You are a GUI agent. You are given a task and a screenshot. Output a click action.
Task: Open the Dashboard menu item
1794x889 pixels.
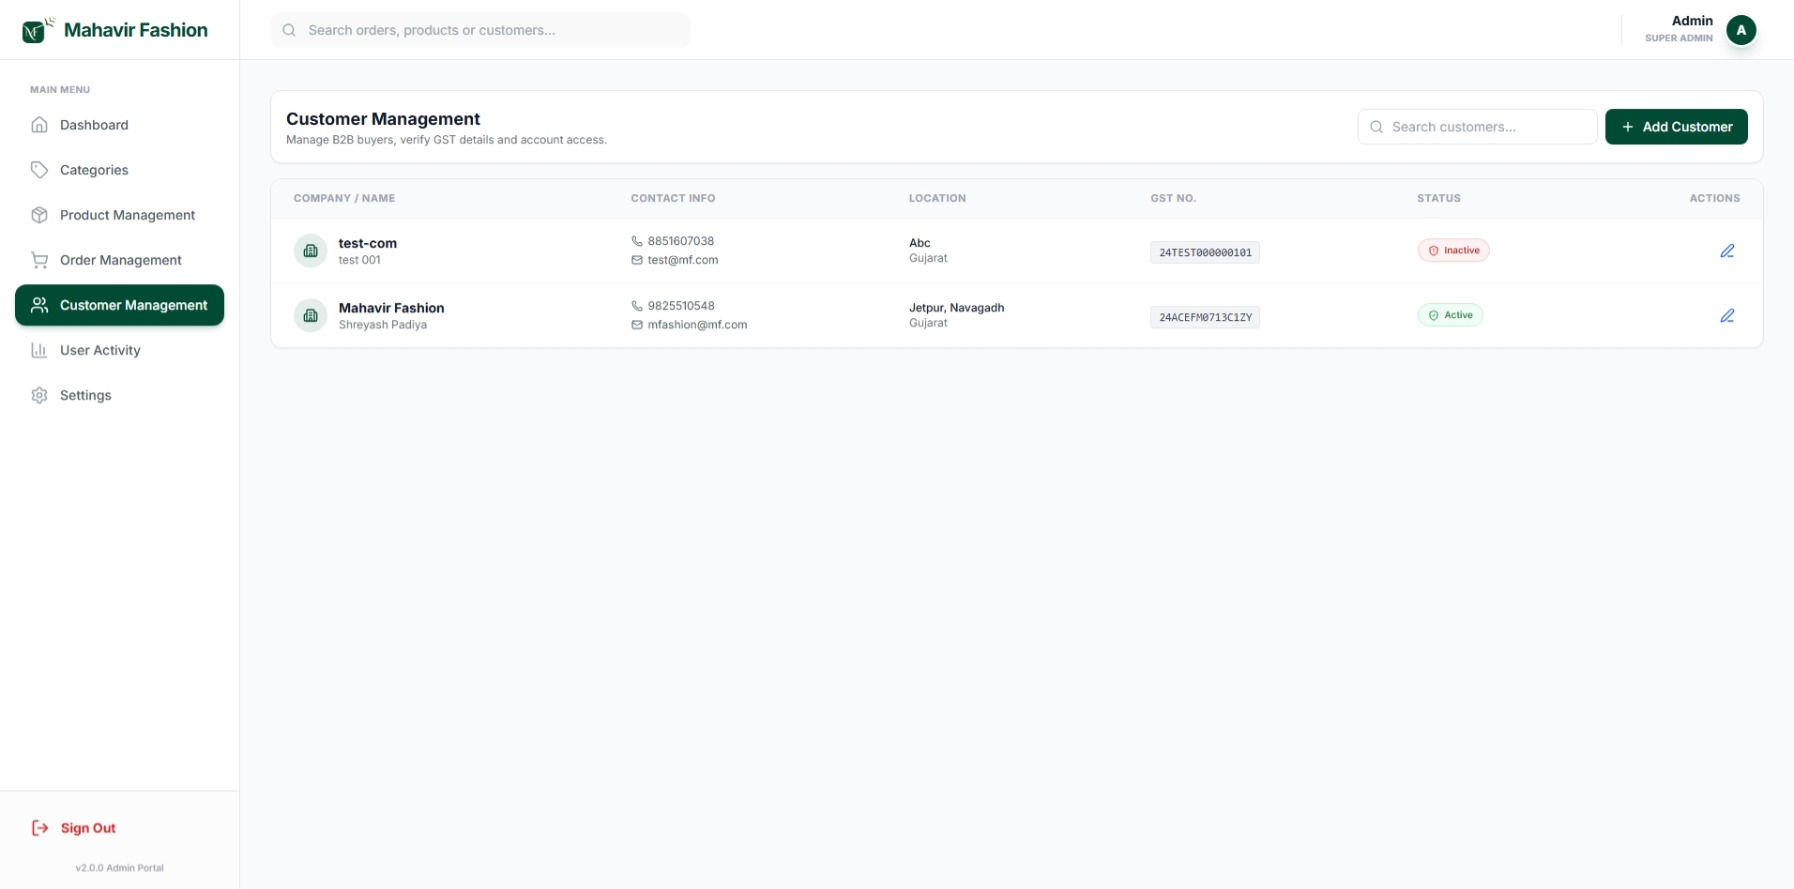[94, 125]
